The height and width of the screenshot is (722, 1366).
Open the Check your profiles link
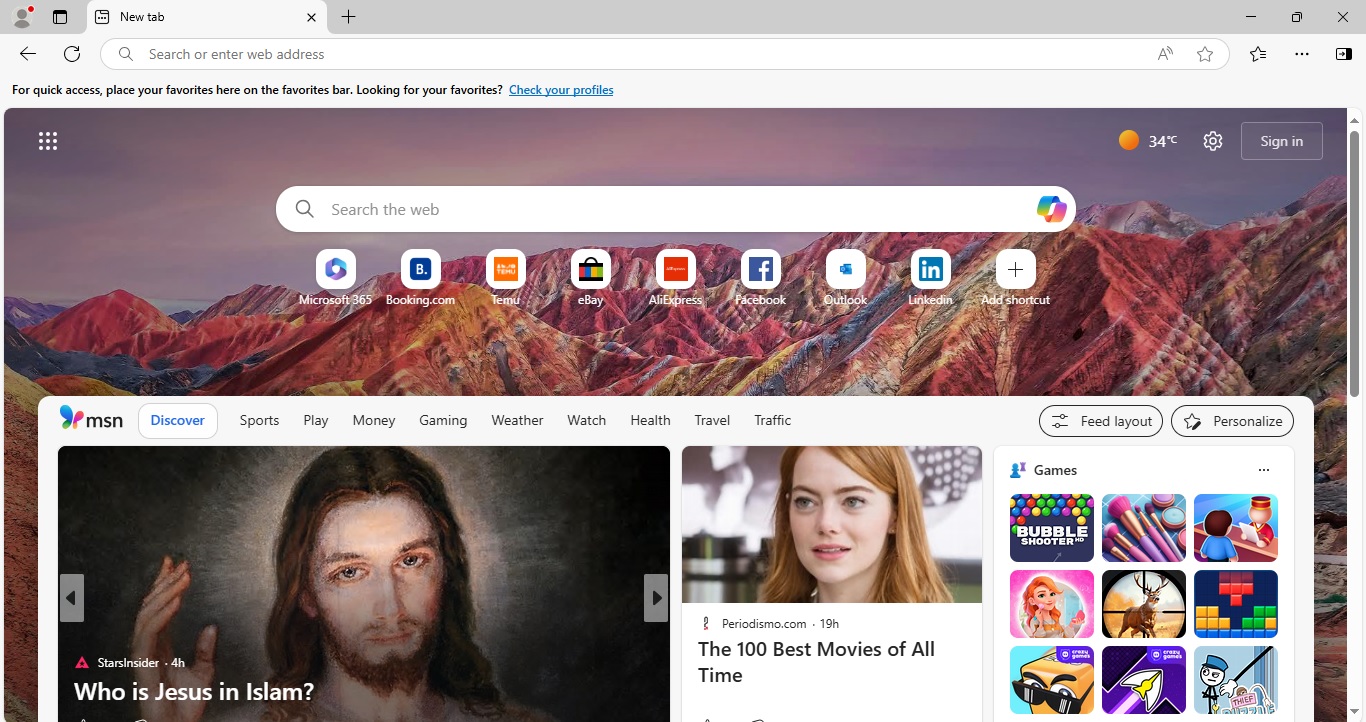click(561, 89)
